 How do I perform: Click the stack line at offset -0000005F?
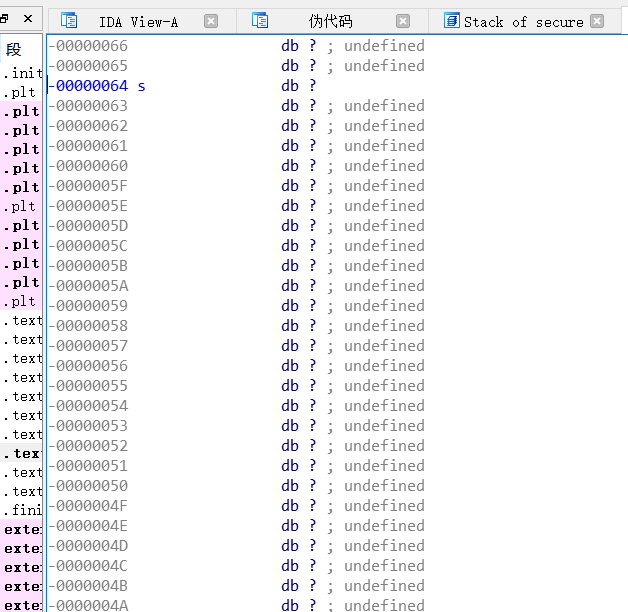click(90, 186)
